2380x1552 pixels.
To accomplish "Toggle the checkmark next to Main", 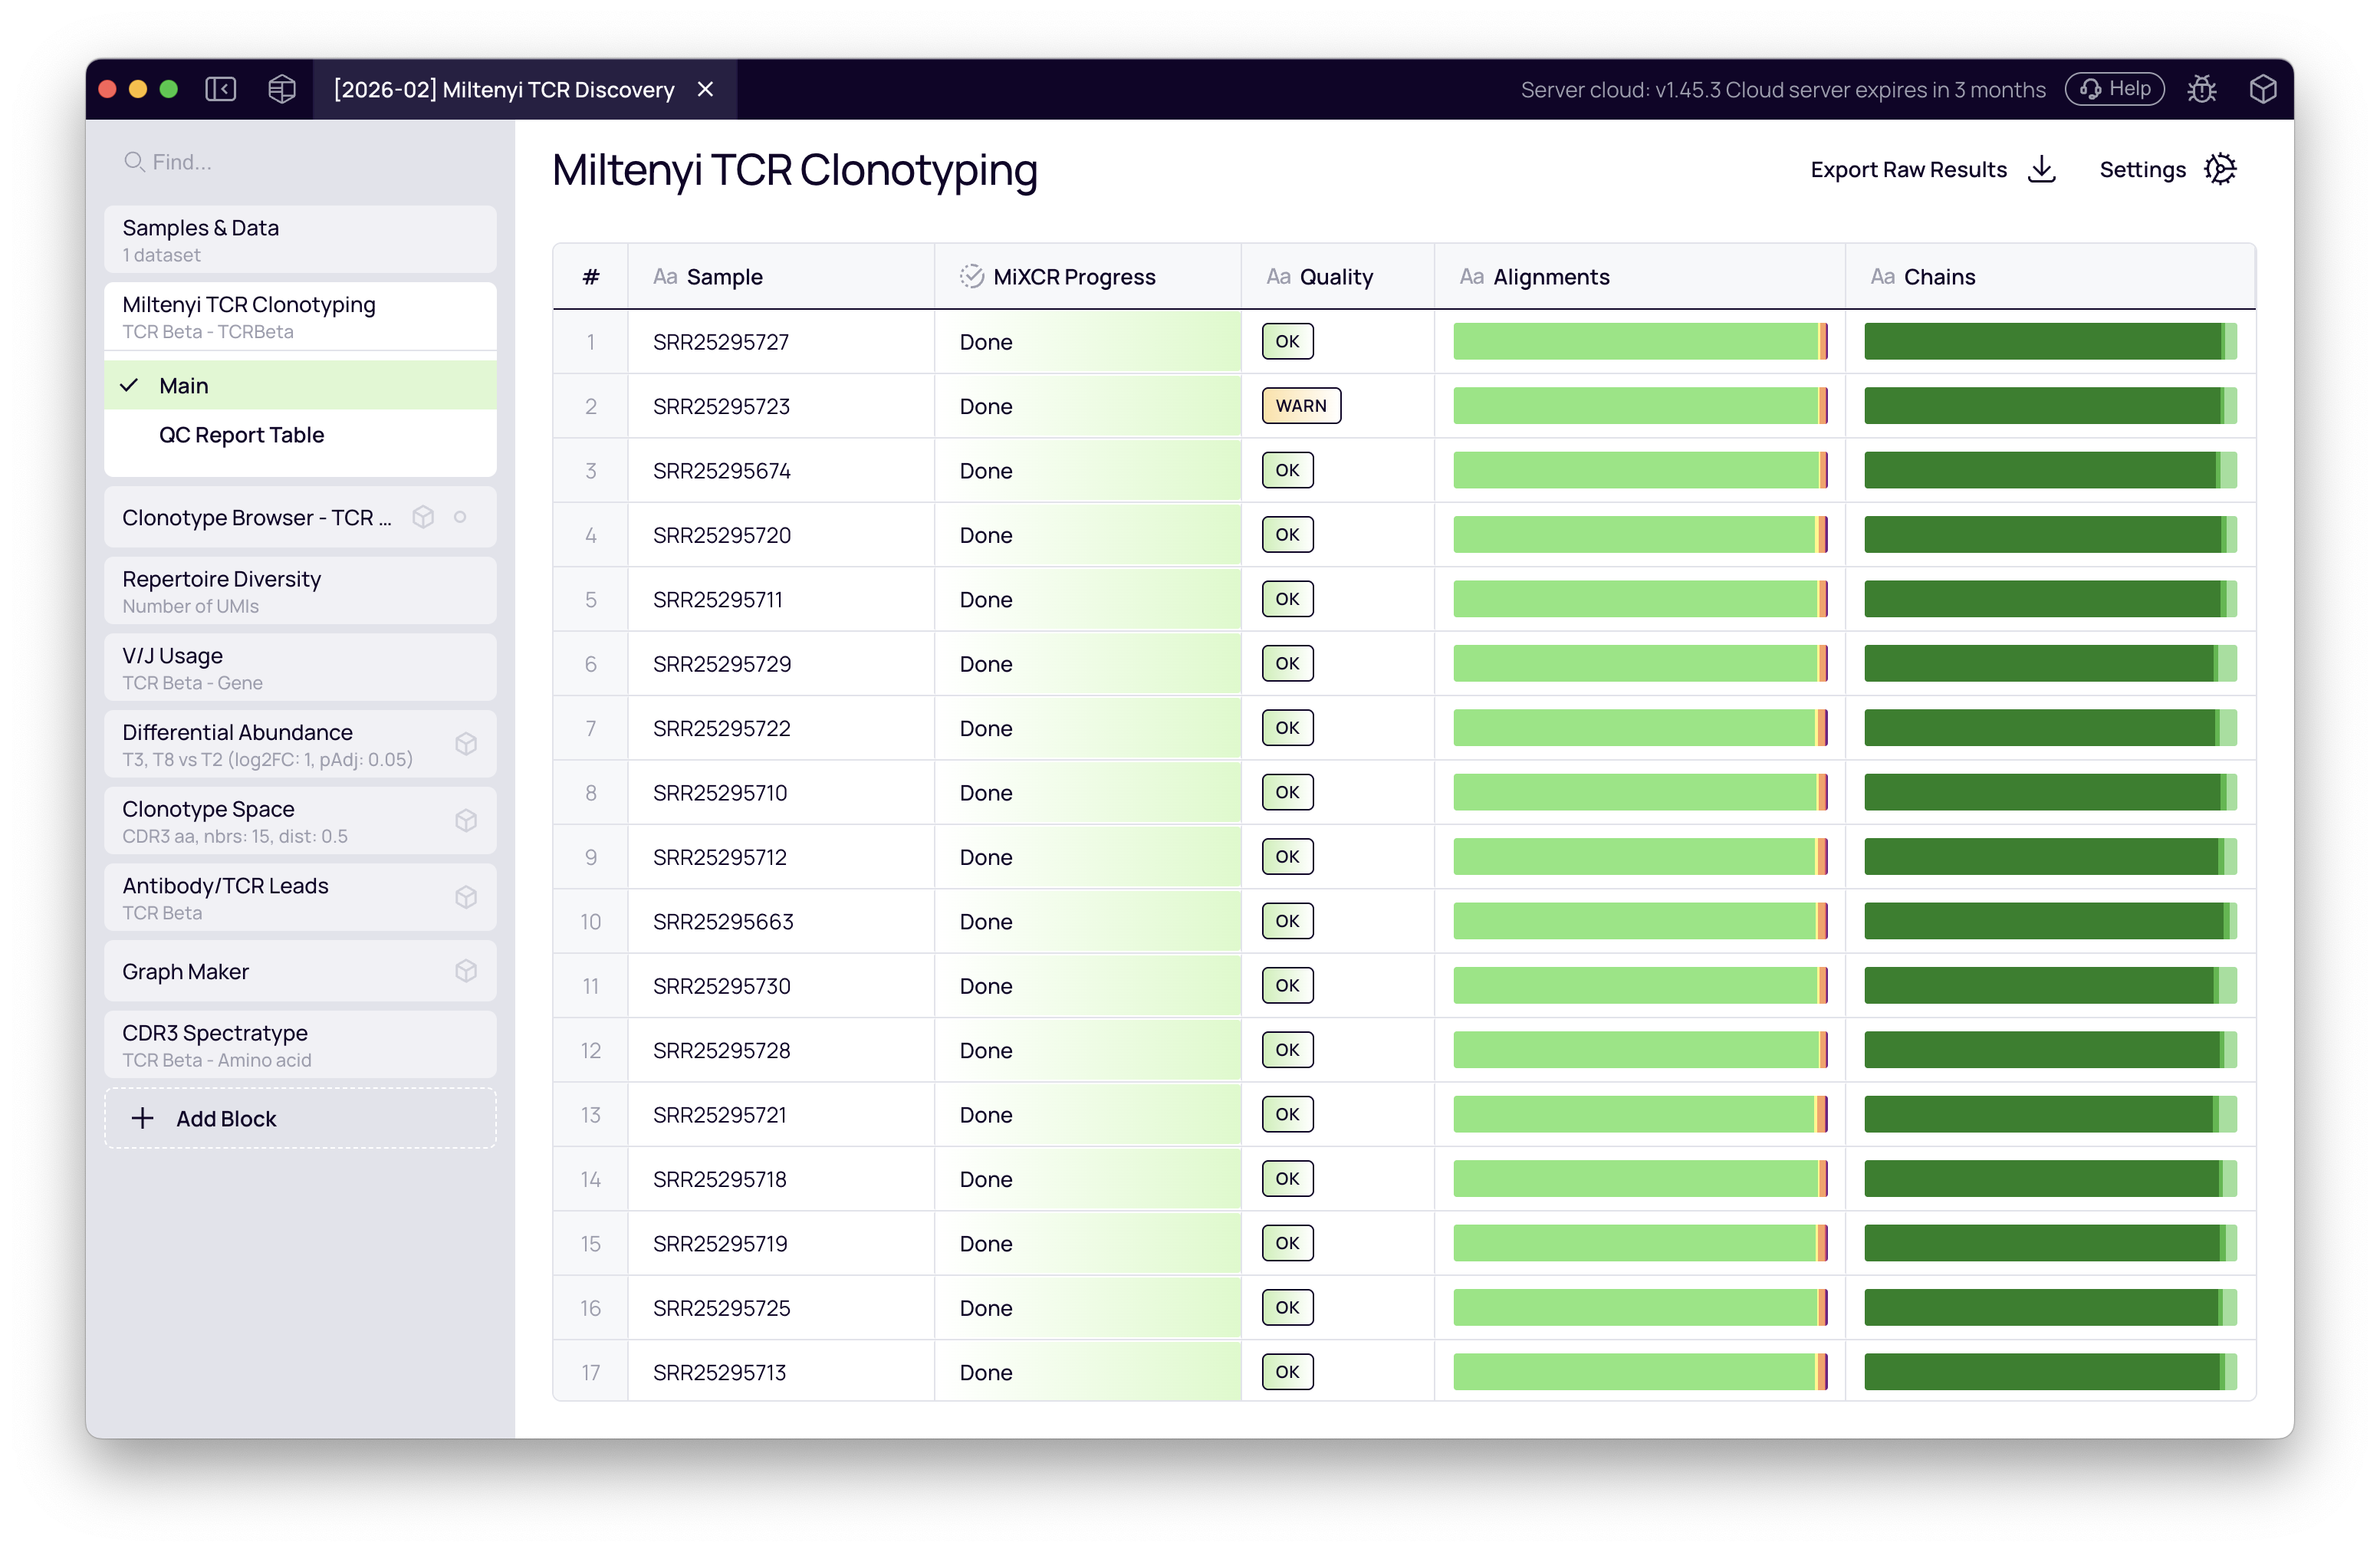I will [x=129, y=385].
